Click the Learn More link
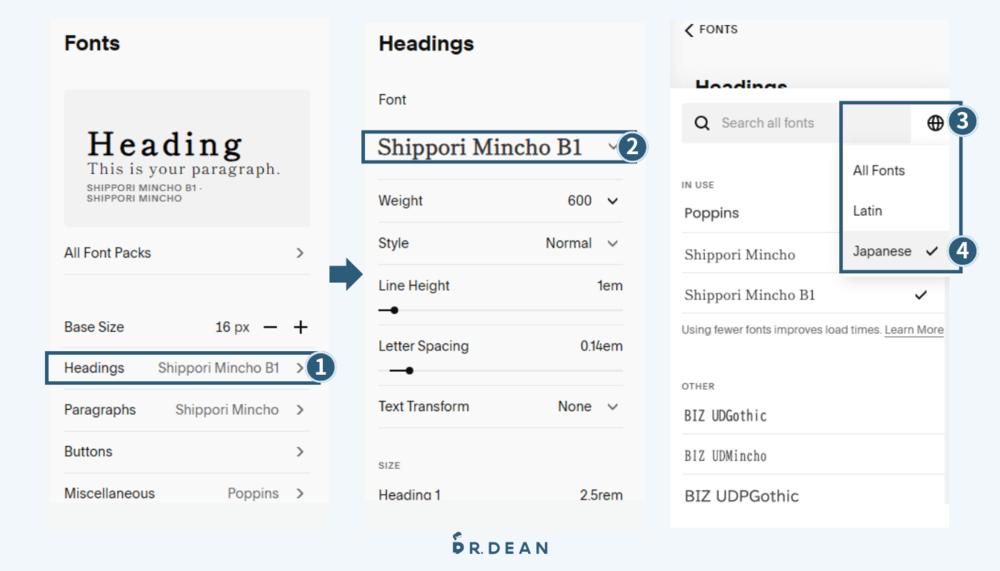Image resolution: width=1000 pixels, height=571 pixels. 914,330
